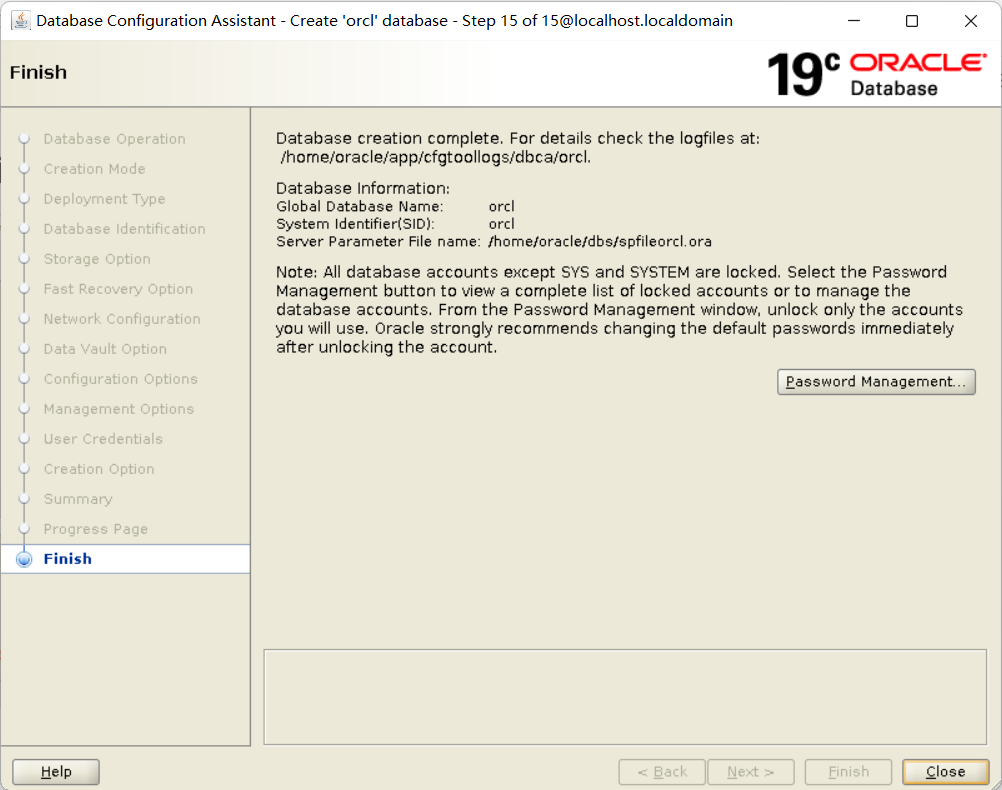Click the note about locked accounts

tap(619, 309)
